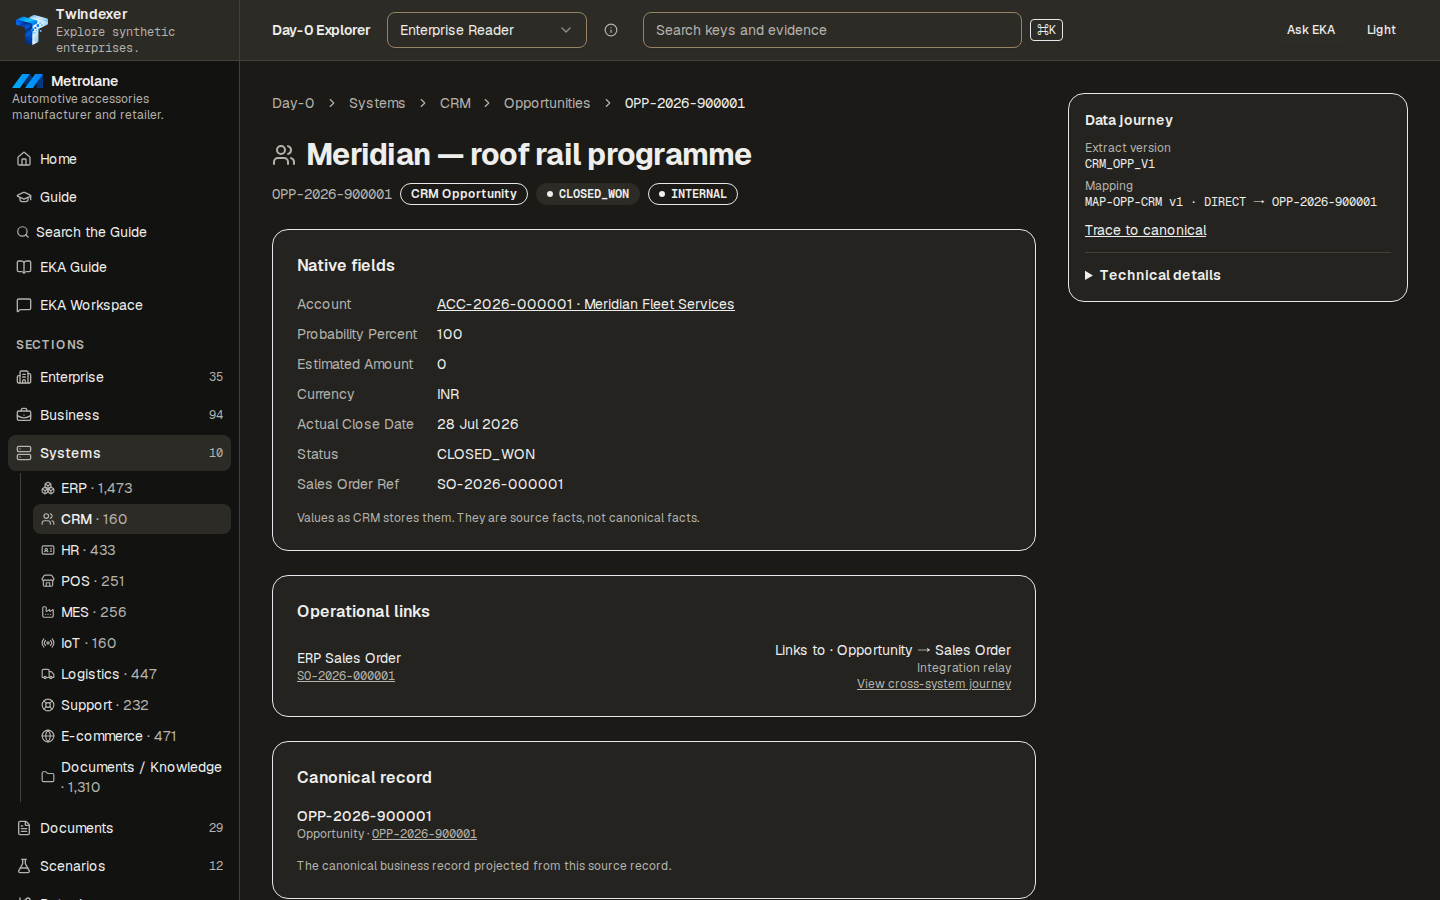
Task: Click the Actual Close Date 28 Jul 2026
Action: 478,424
